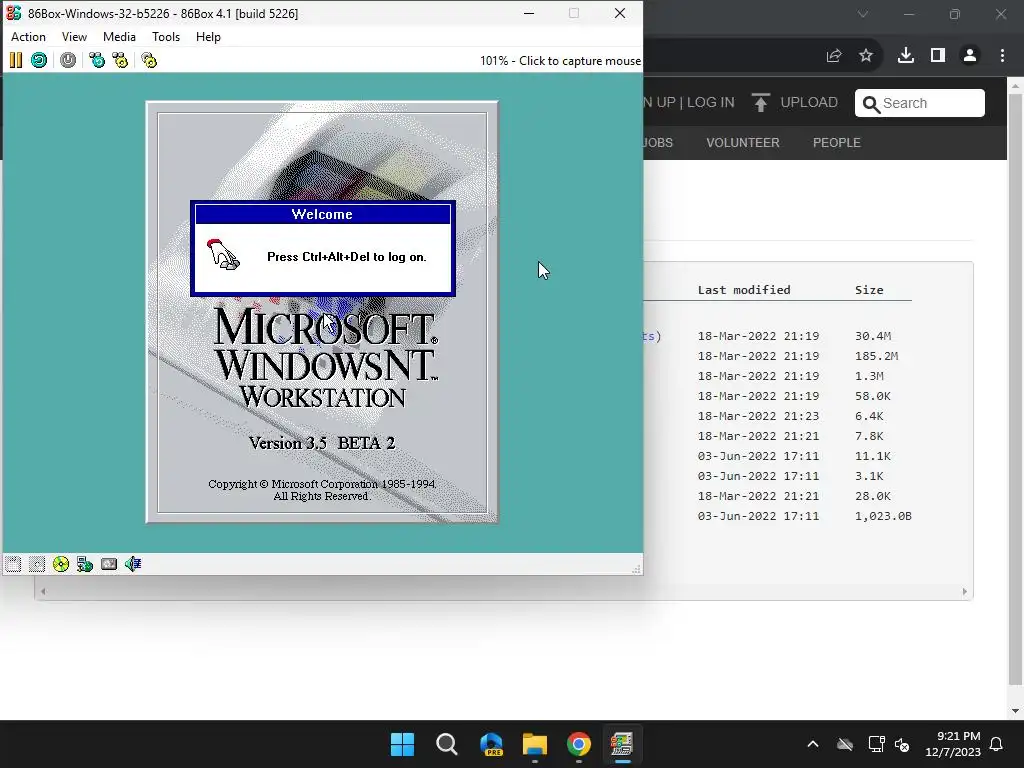Open the Windows Start menu
The image size is (1024, 768).
point(402,744)
